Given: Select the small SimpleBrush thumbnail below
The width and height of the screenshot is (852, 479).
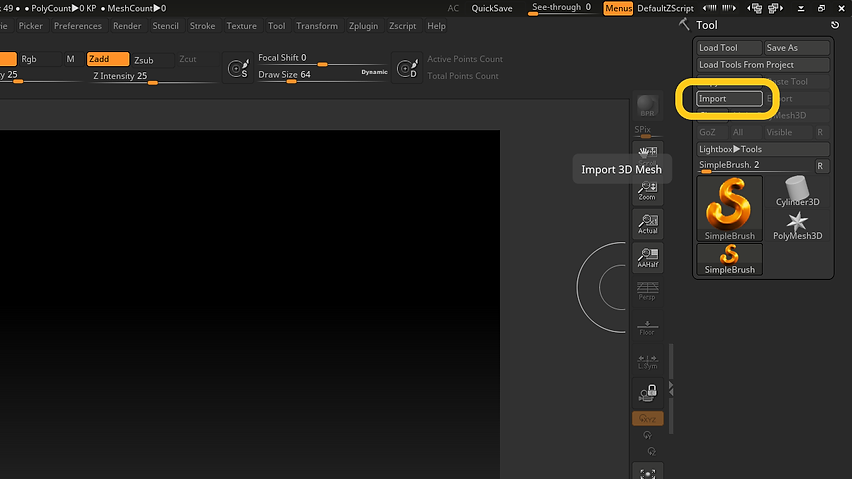Looking at the screenshot, I should (x=730, y=259).
